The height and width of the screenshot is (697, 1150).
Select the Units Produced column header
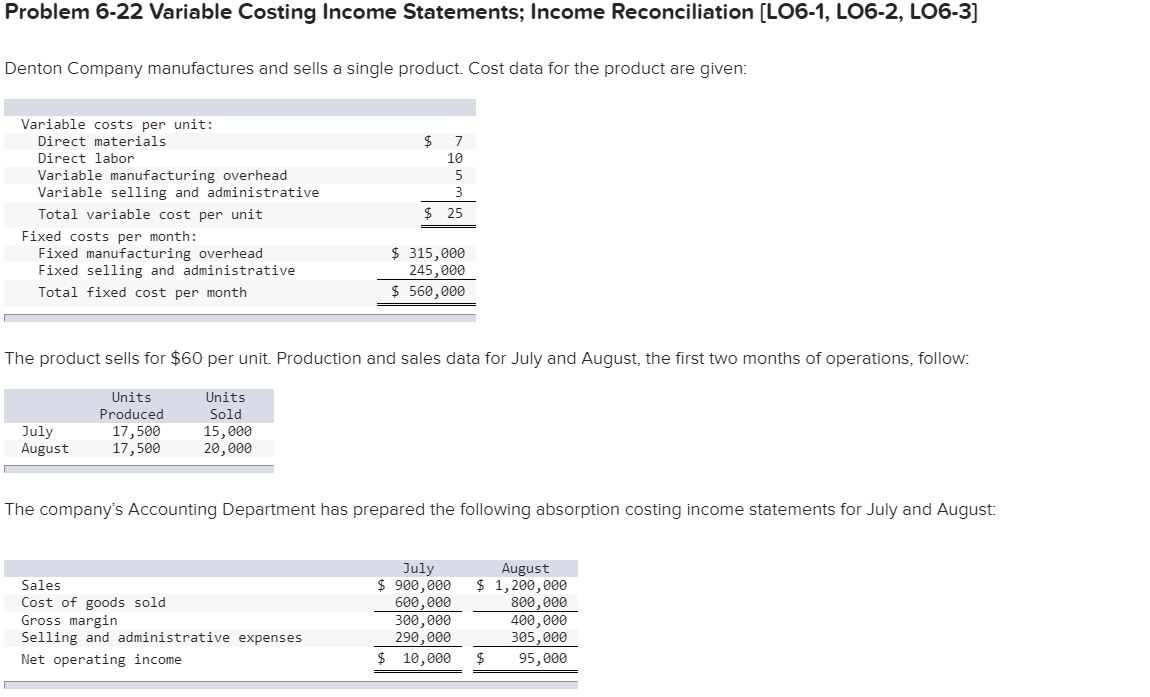pyautogui.click(x=131, y=406)
